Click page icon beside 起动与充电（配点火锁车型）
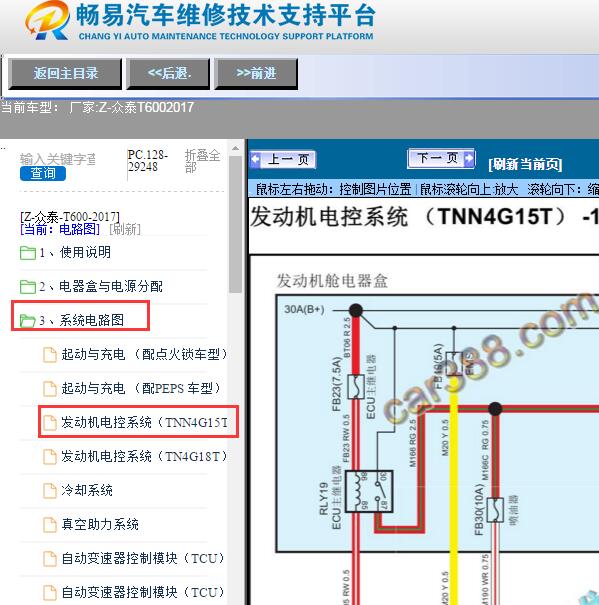 [x=50, y=355]
